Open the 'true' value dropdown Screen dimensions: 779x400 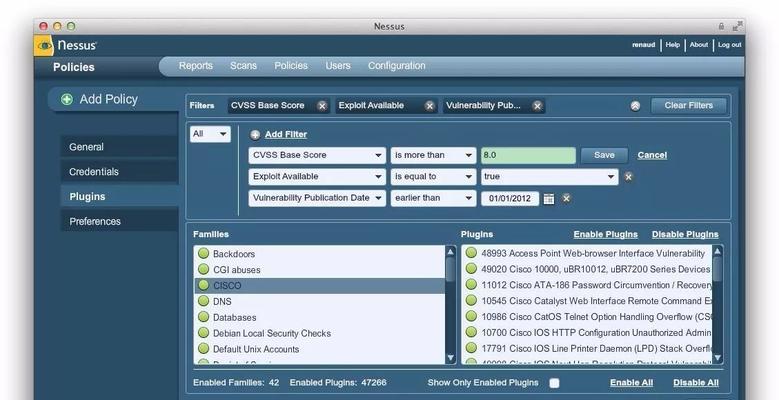[x=549, y=177]
